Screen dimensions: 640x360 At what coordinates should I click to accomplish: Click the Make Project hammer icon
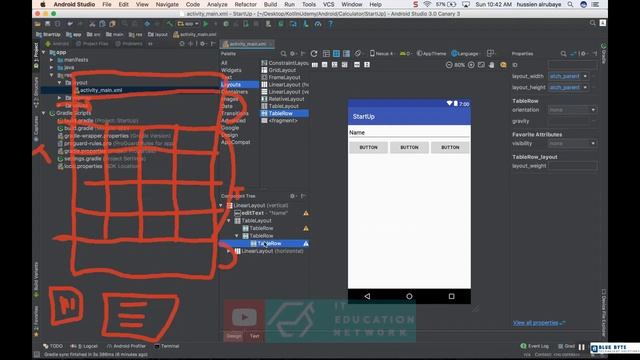click(170, 24)
